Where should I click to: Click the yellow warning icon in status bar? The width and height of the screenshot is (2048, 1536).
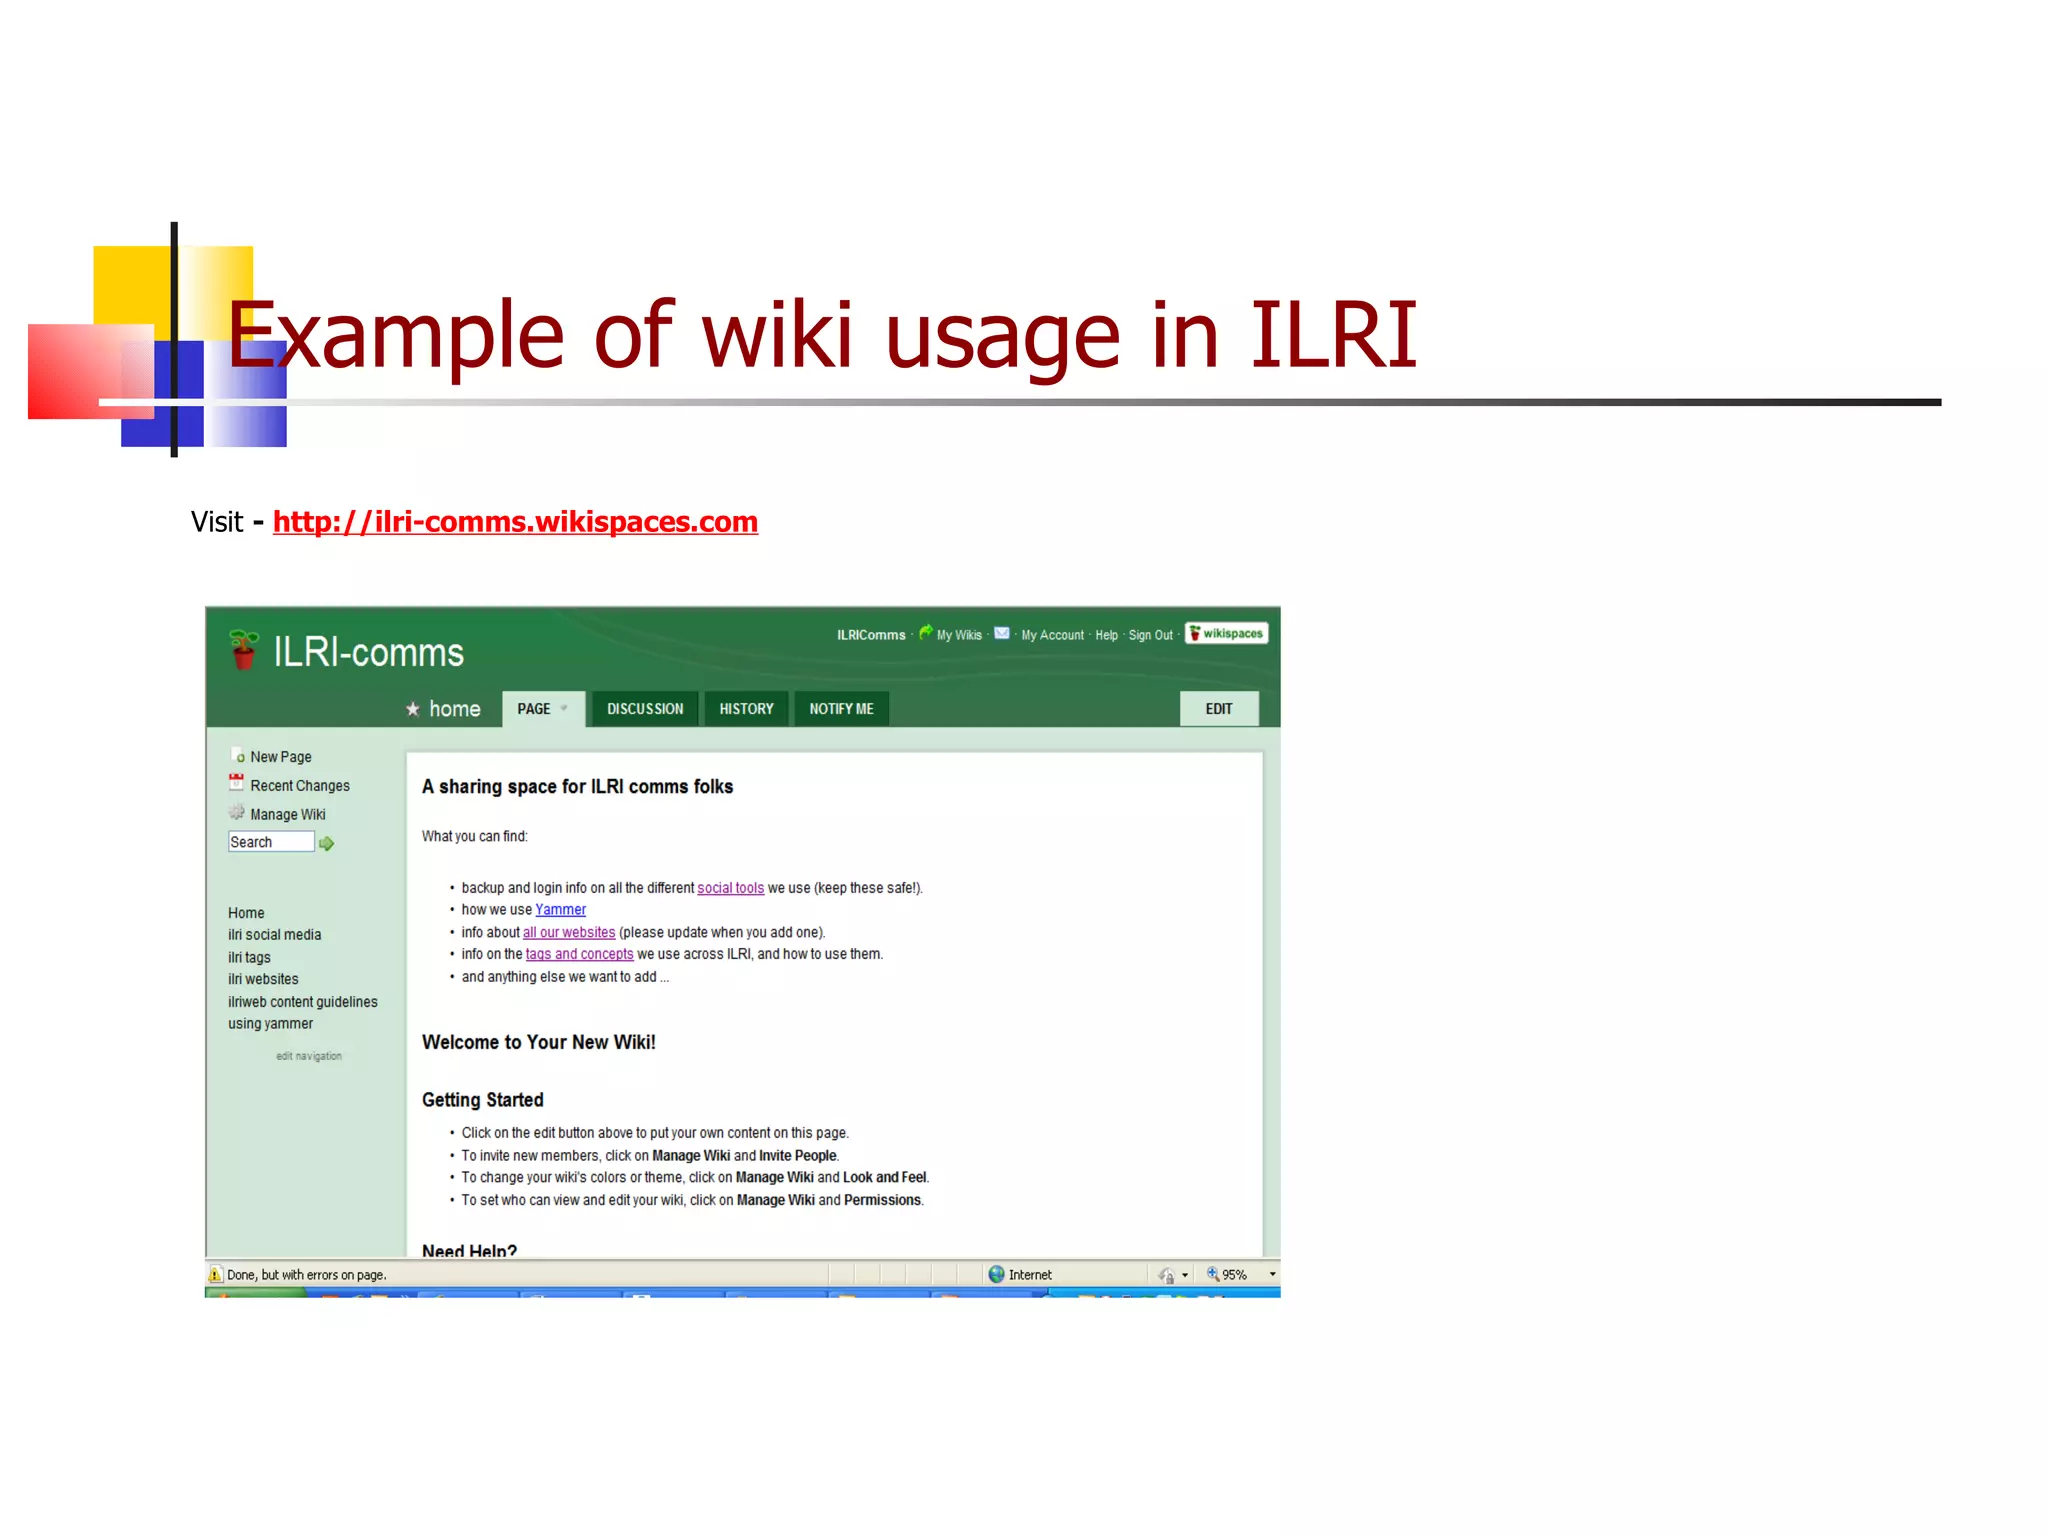(215, 1275)
